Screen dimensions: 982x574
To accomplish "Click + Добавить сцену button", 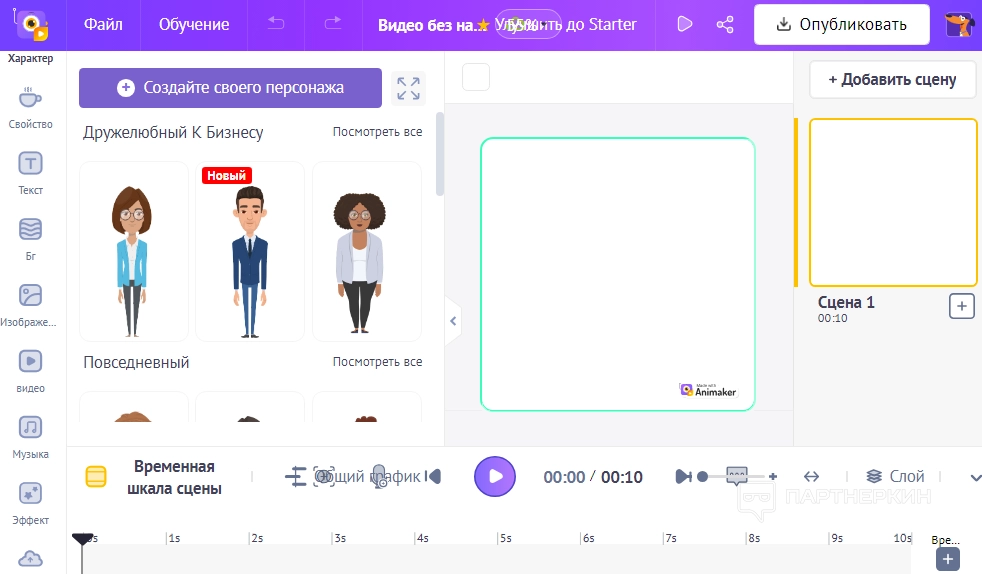I will pyautogui.click(x=892, y=79).
